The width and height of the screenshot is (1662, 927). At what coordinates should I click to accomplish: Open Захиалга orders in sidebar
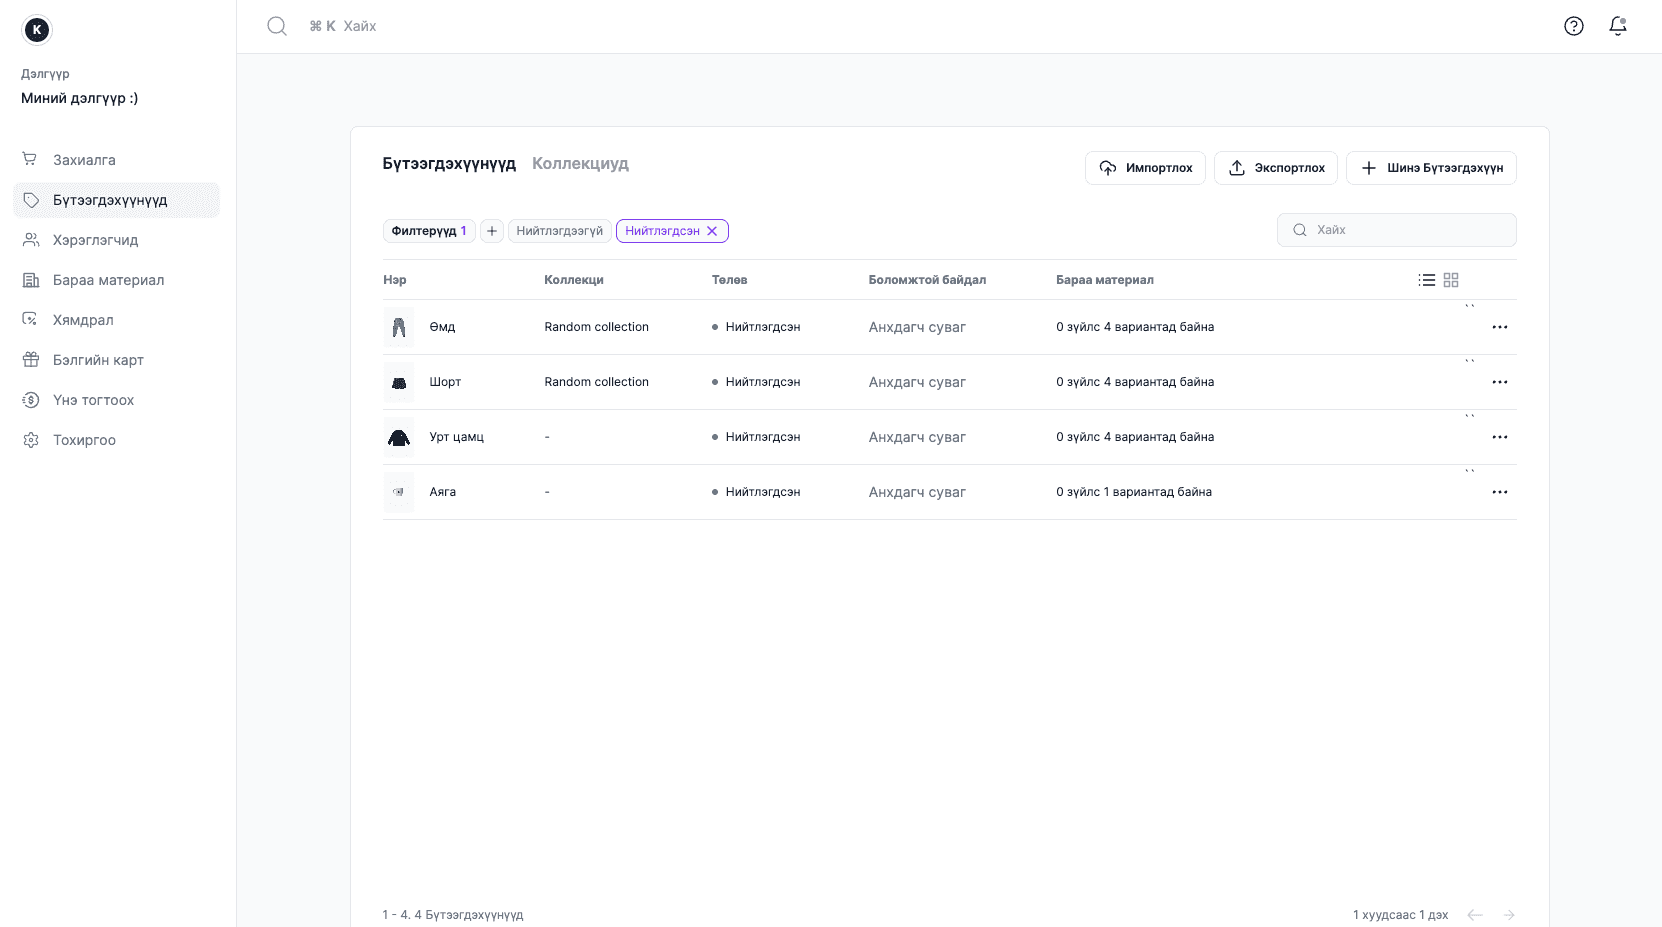click(116, 160)
